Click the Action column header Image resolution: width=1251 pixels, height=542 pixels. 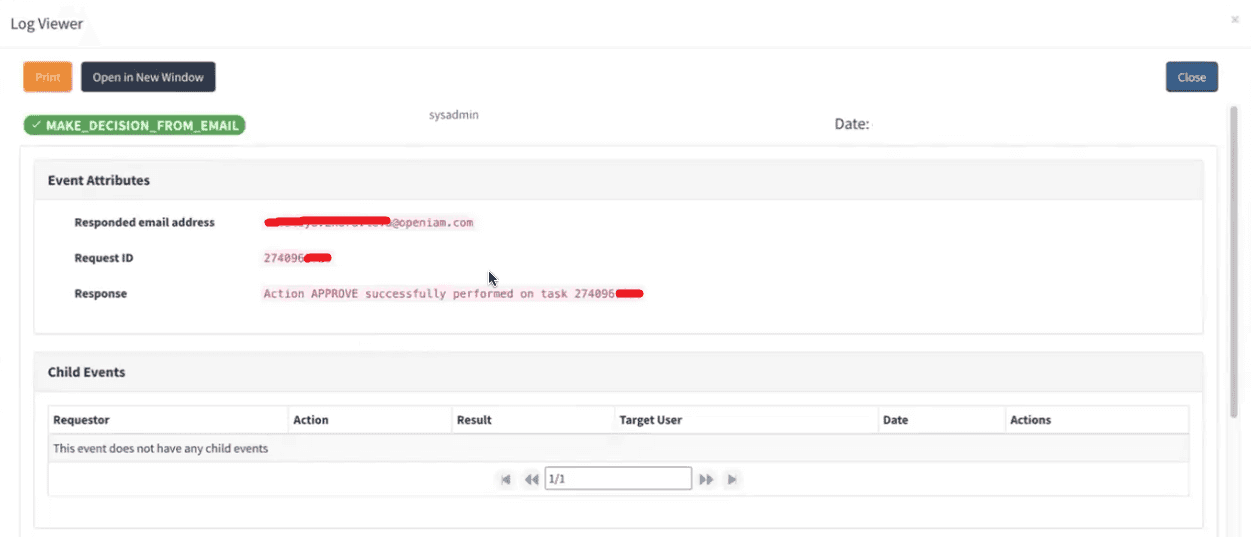point(311,420)
